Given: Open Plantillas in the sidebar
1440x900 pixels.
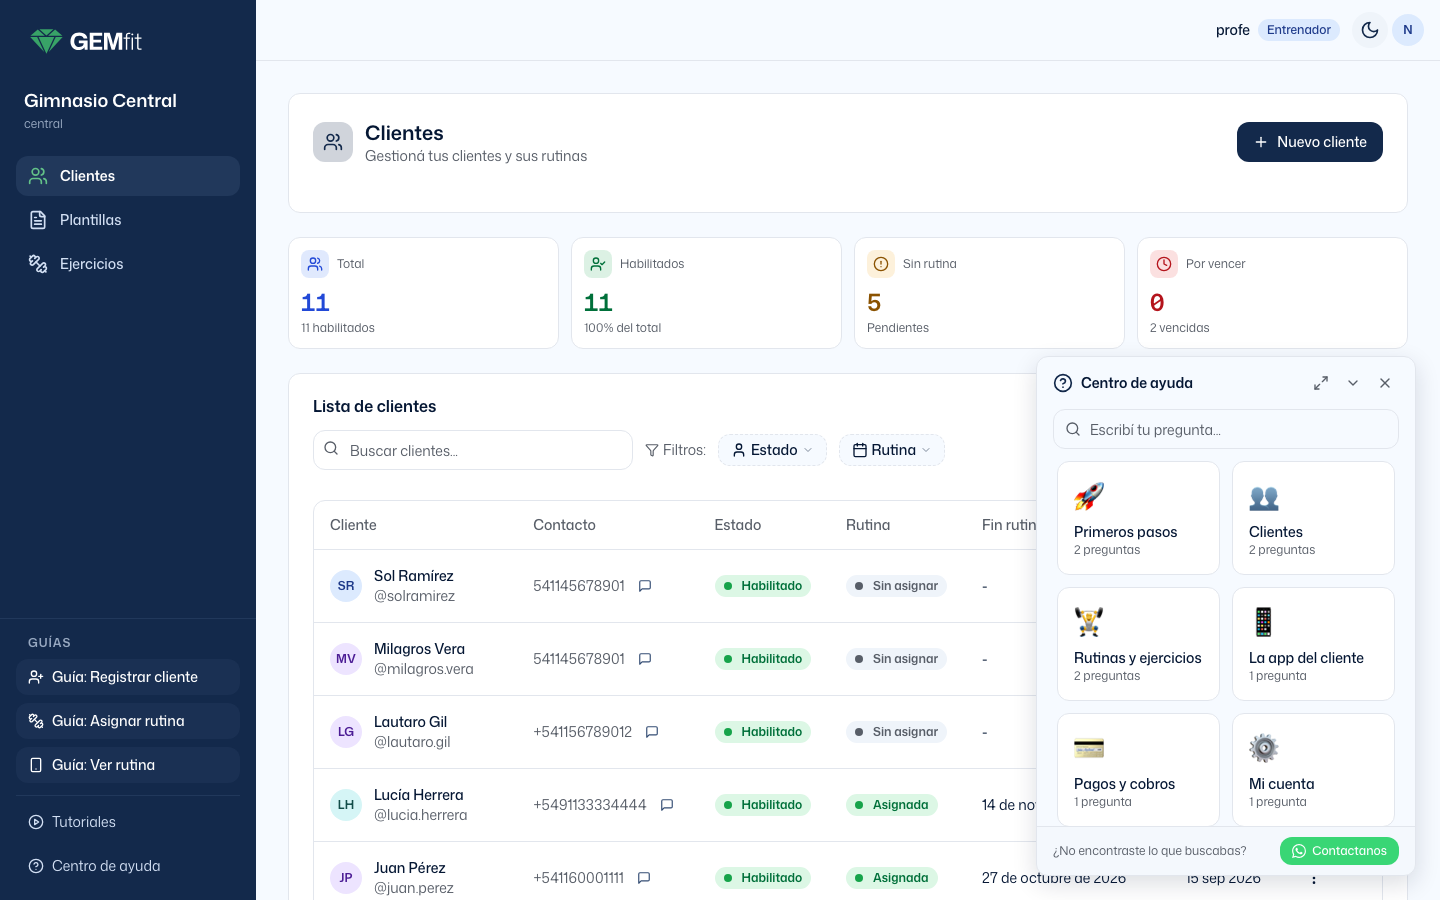Looking at the screenshot, I should tap(128, 220).
